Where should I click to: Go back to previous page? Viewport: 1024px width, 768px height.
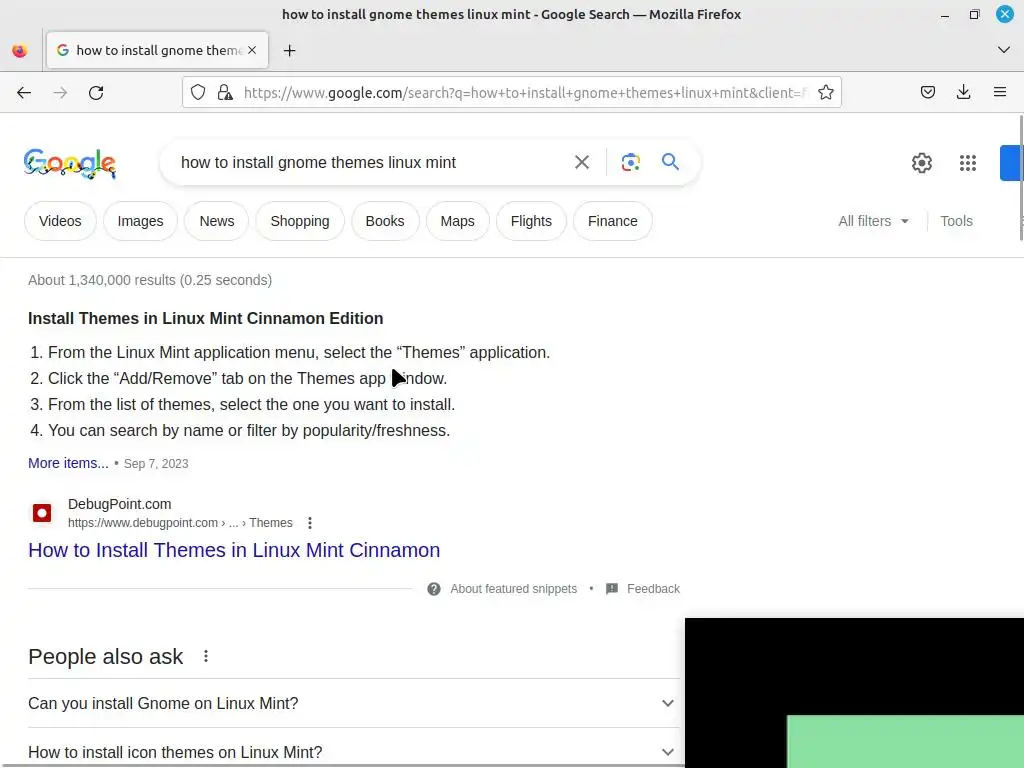point(24,93)
